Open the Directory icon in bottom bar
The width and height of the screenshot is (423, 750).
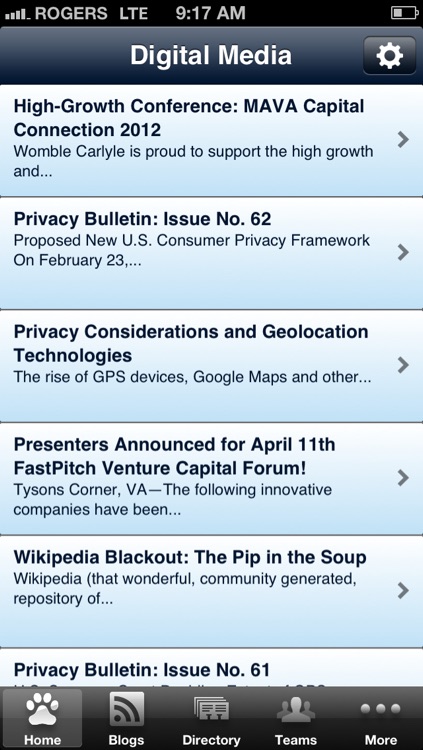(211, 710)
